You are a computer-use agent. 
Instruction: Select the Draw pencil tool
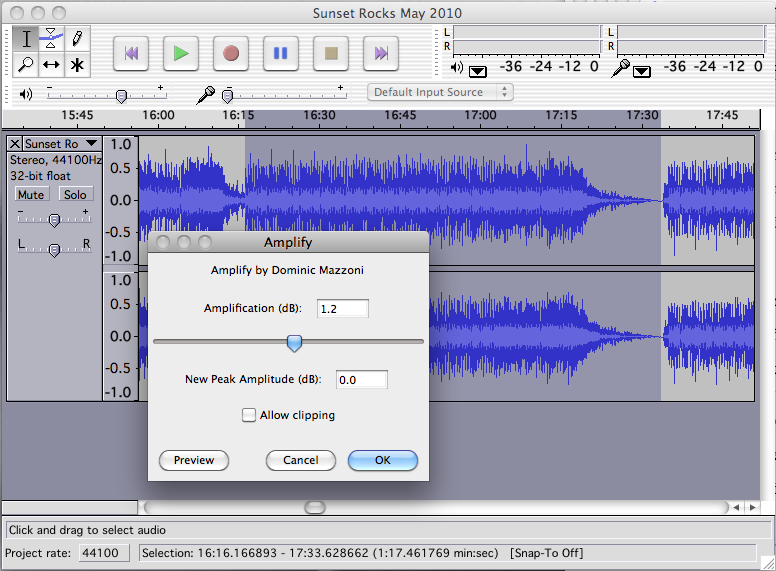click(77, 38)
